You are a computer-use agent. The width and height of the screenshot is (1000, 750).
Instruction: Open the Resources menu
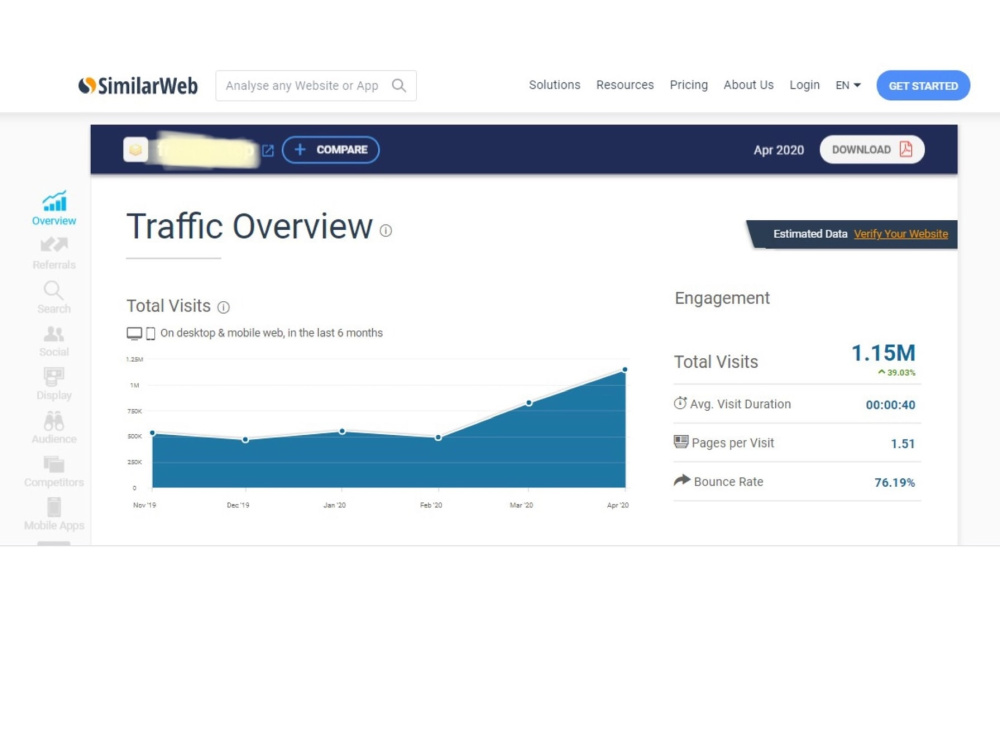(x=625, y=85)
